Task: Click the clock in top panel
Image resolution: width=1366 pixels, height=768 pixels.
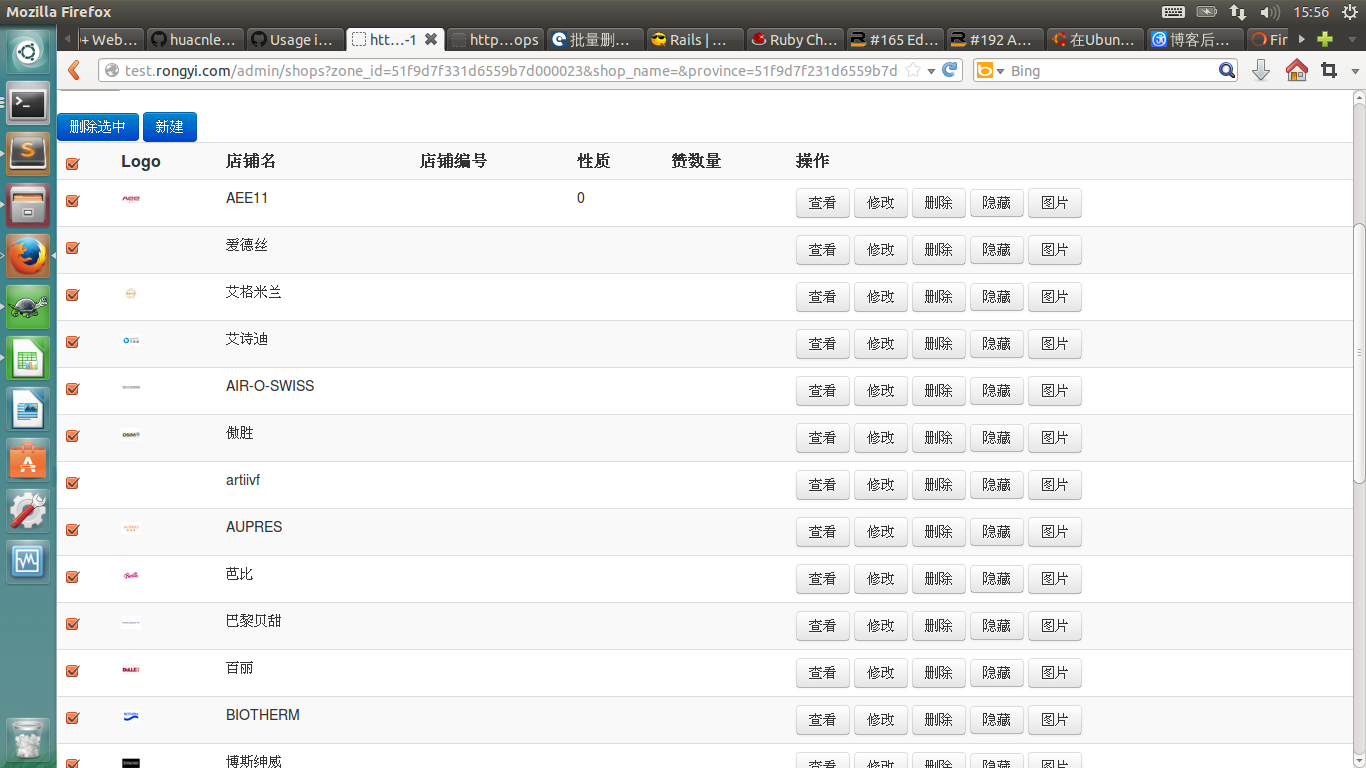Action: click(1310, 12)
